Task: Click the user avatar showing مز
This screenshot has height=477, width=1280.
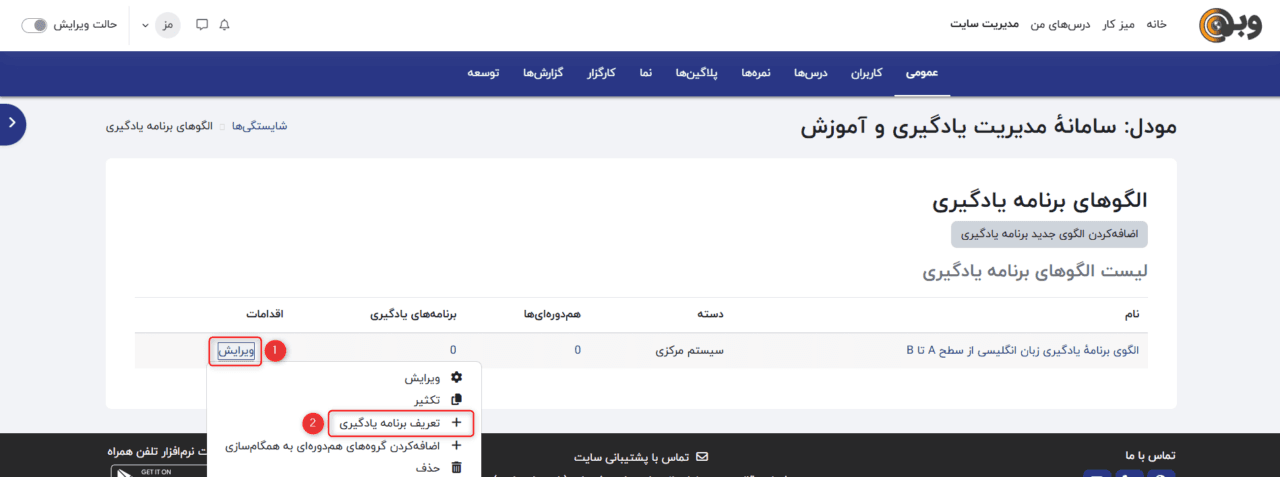Action: pos(168,24)
